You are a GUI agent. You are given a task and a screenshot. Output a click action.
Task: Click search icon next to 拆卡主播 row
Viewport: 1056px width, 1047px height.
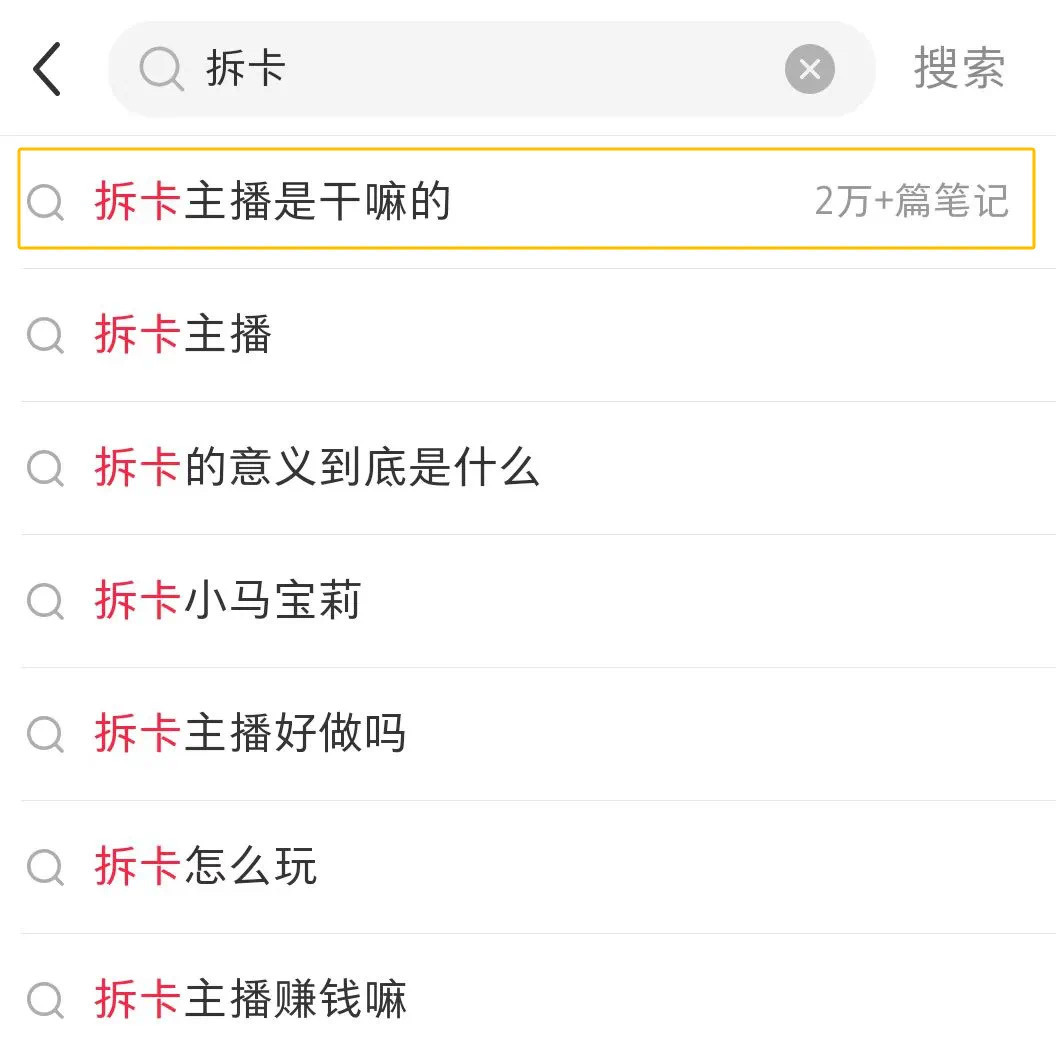coord(45,336)
